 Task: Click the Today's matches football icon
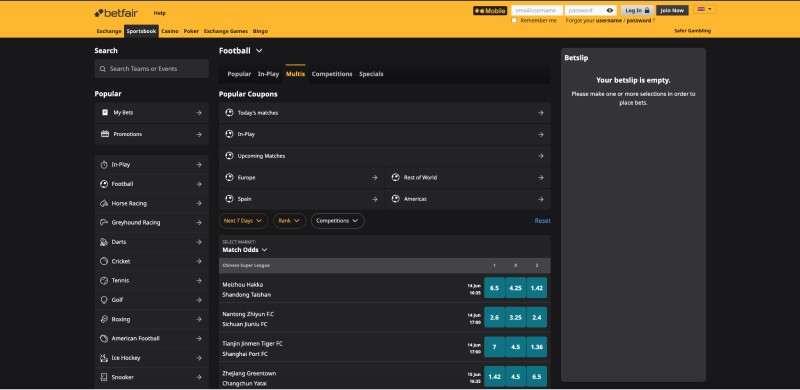tap(229, 112)
